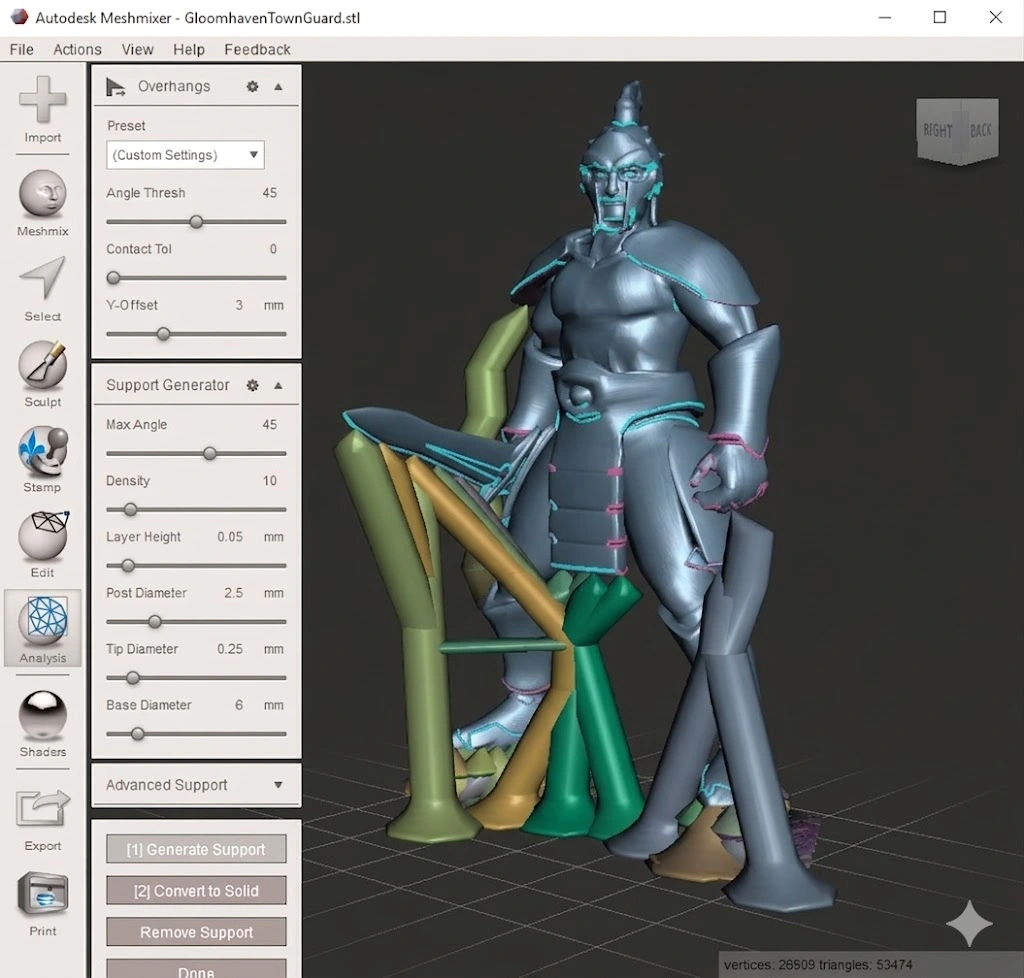1024x978 pixels.
Task: Click the Layer Height value 0.05
Action: coord(230,537)
